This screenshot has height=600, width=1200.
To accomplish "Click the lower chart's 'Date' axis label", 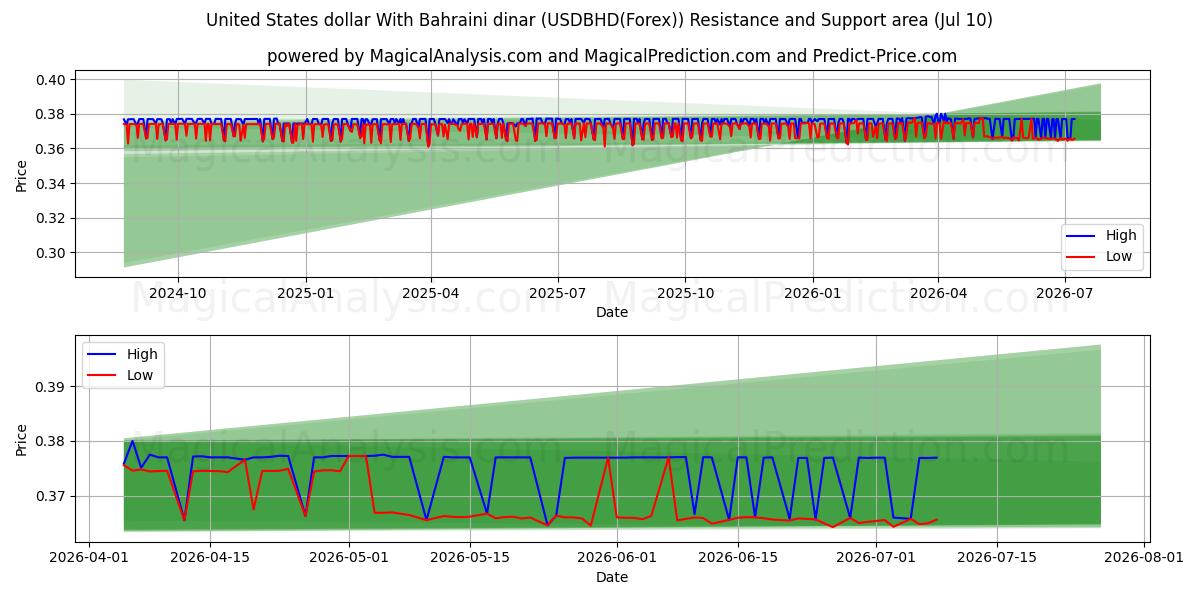I will [612, 577].
